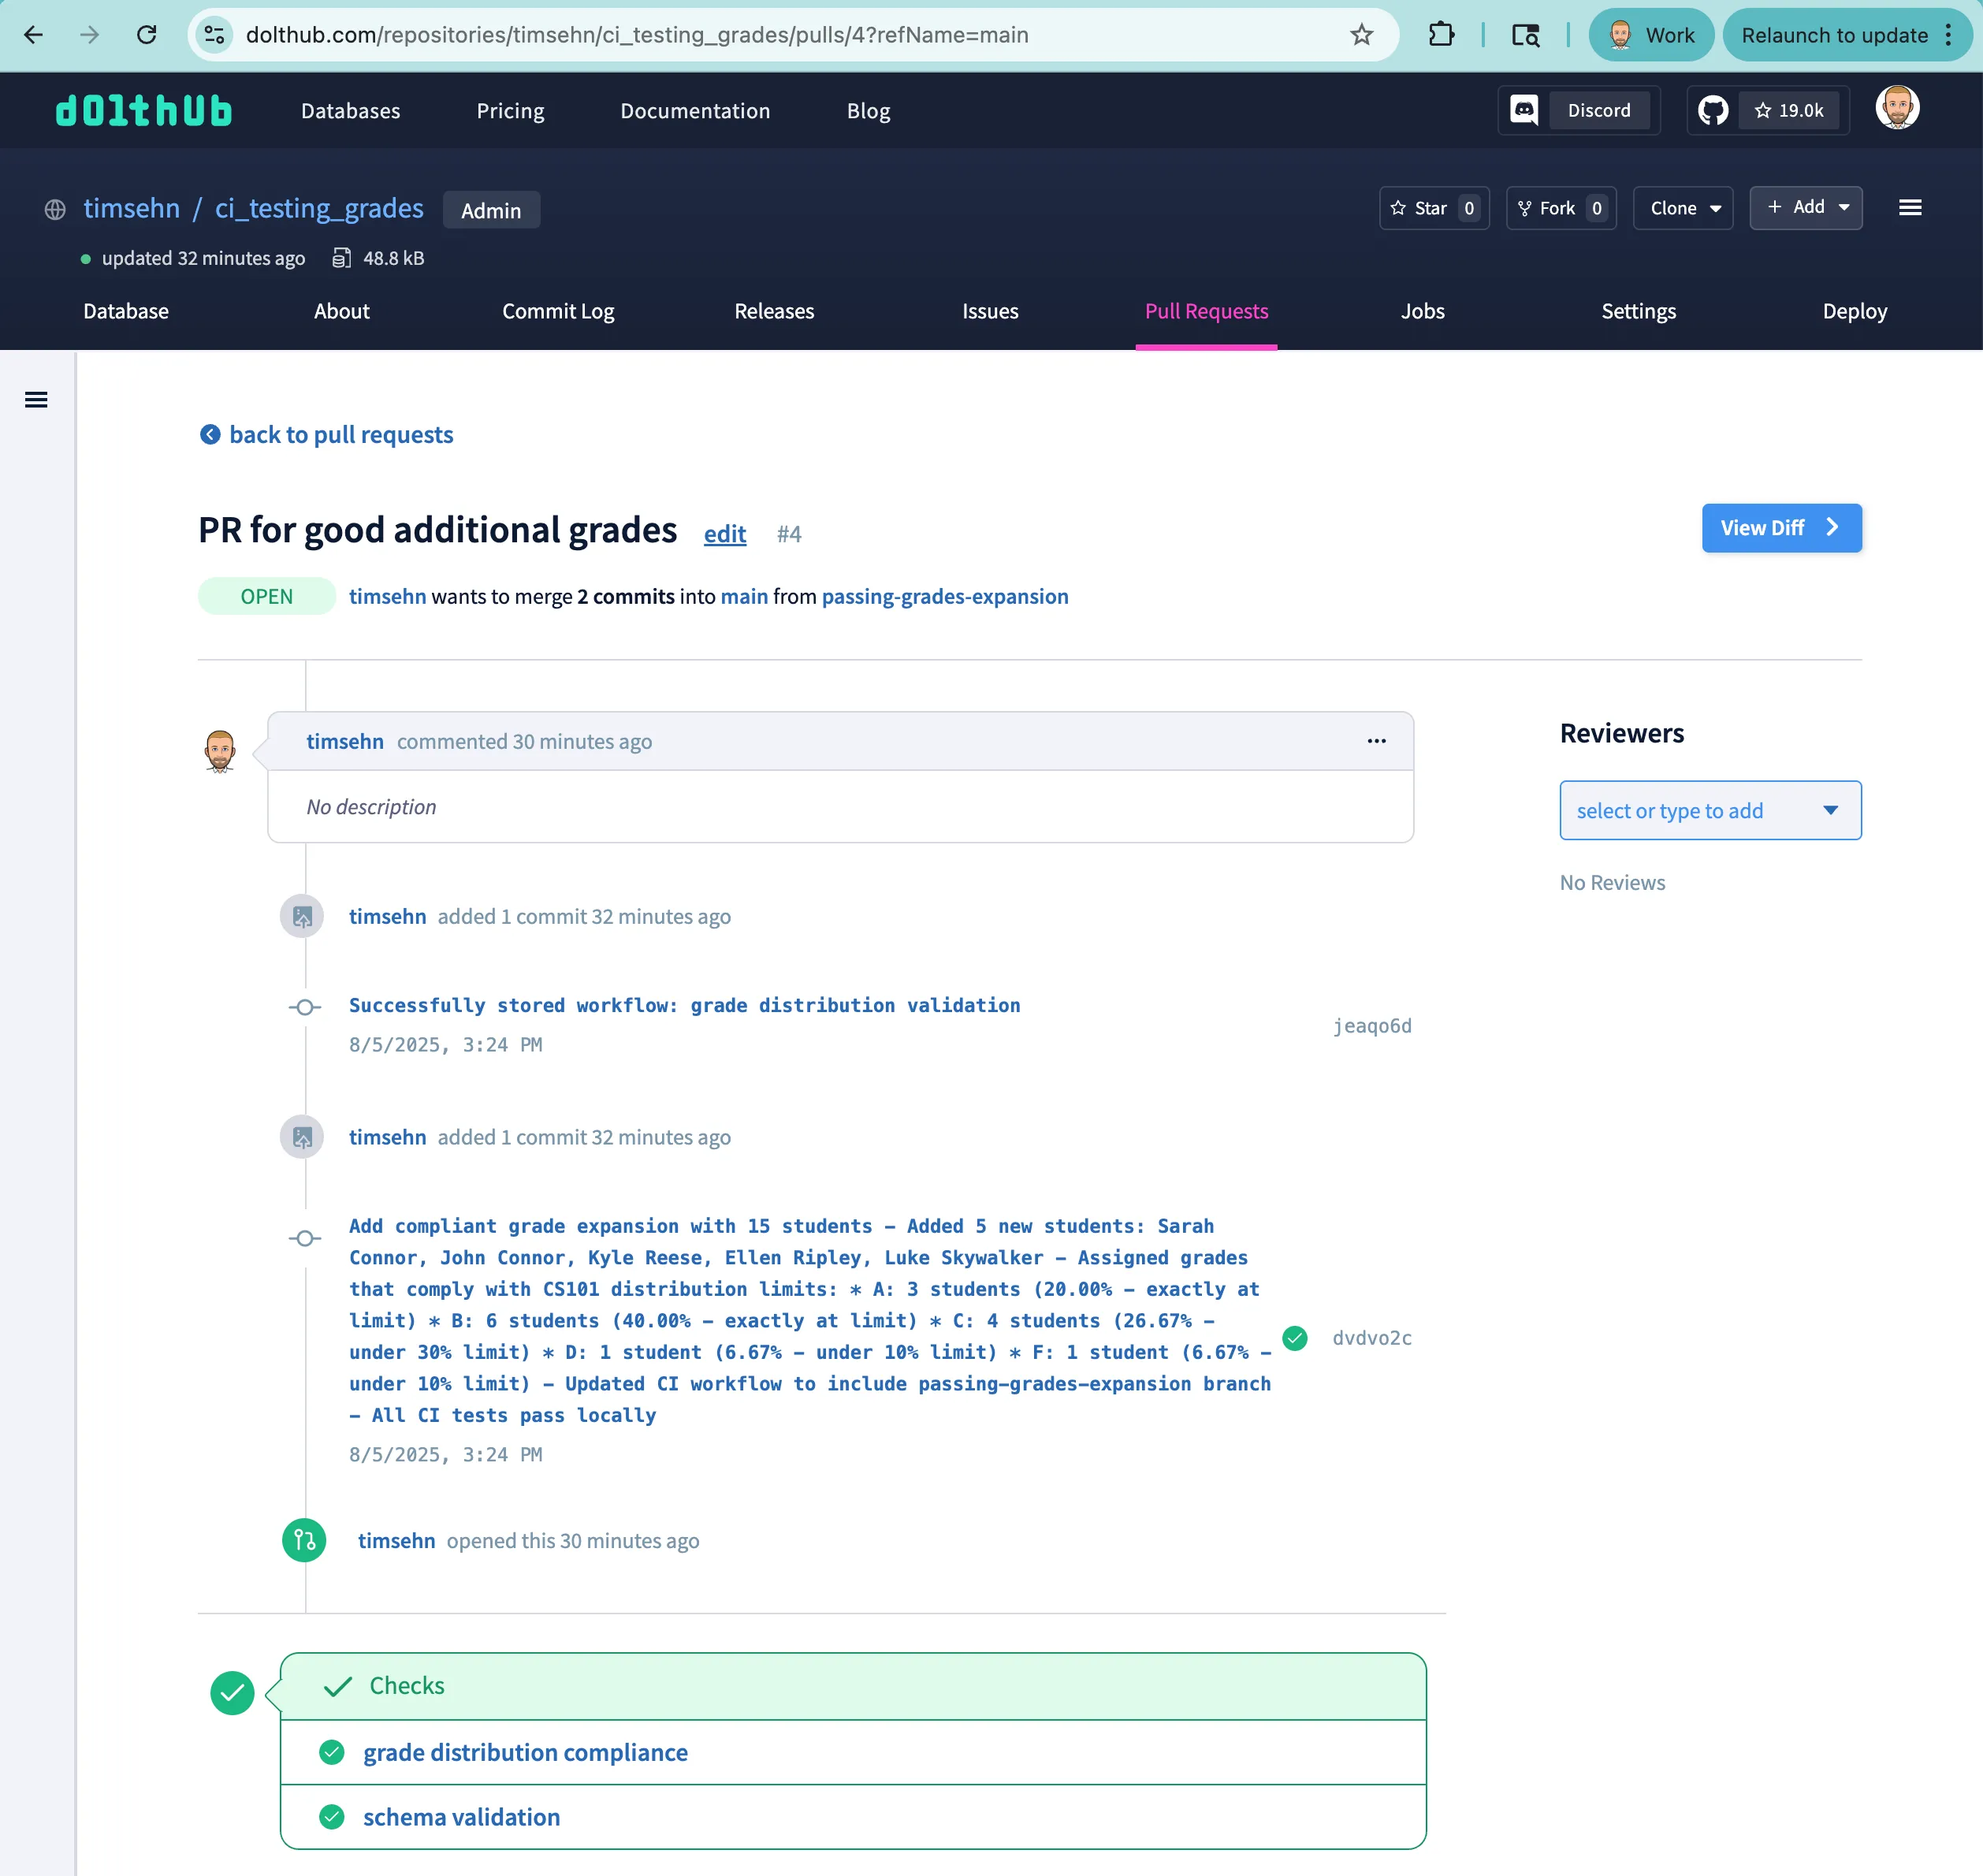
Task: Open the Clone dropdown
Action: click(1682, 208)
